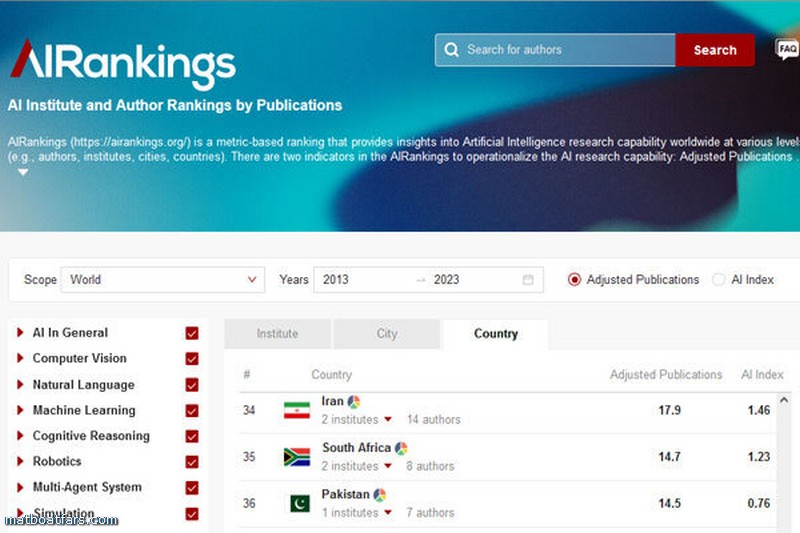The height and width of the screenshot is (533, 800).
Task: Expand the Natural Language category arrow
Action: coord(20,384)
